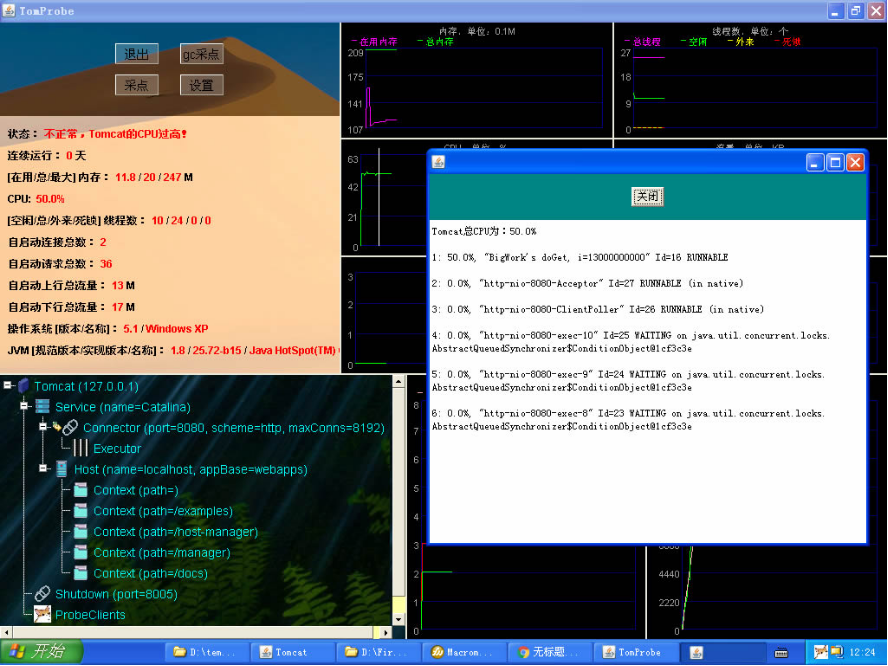Click the JVM 1.8 / 25.72-b15 version line
The height and width of the screenshot is (666, 888).
coord(173,351)
